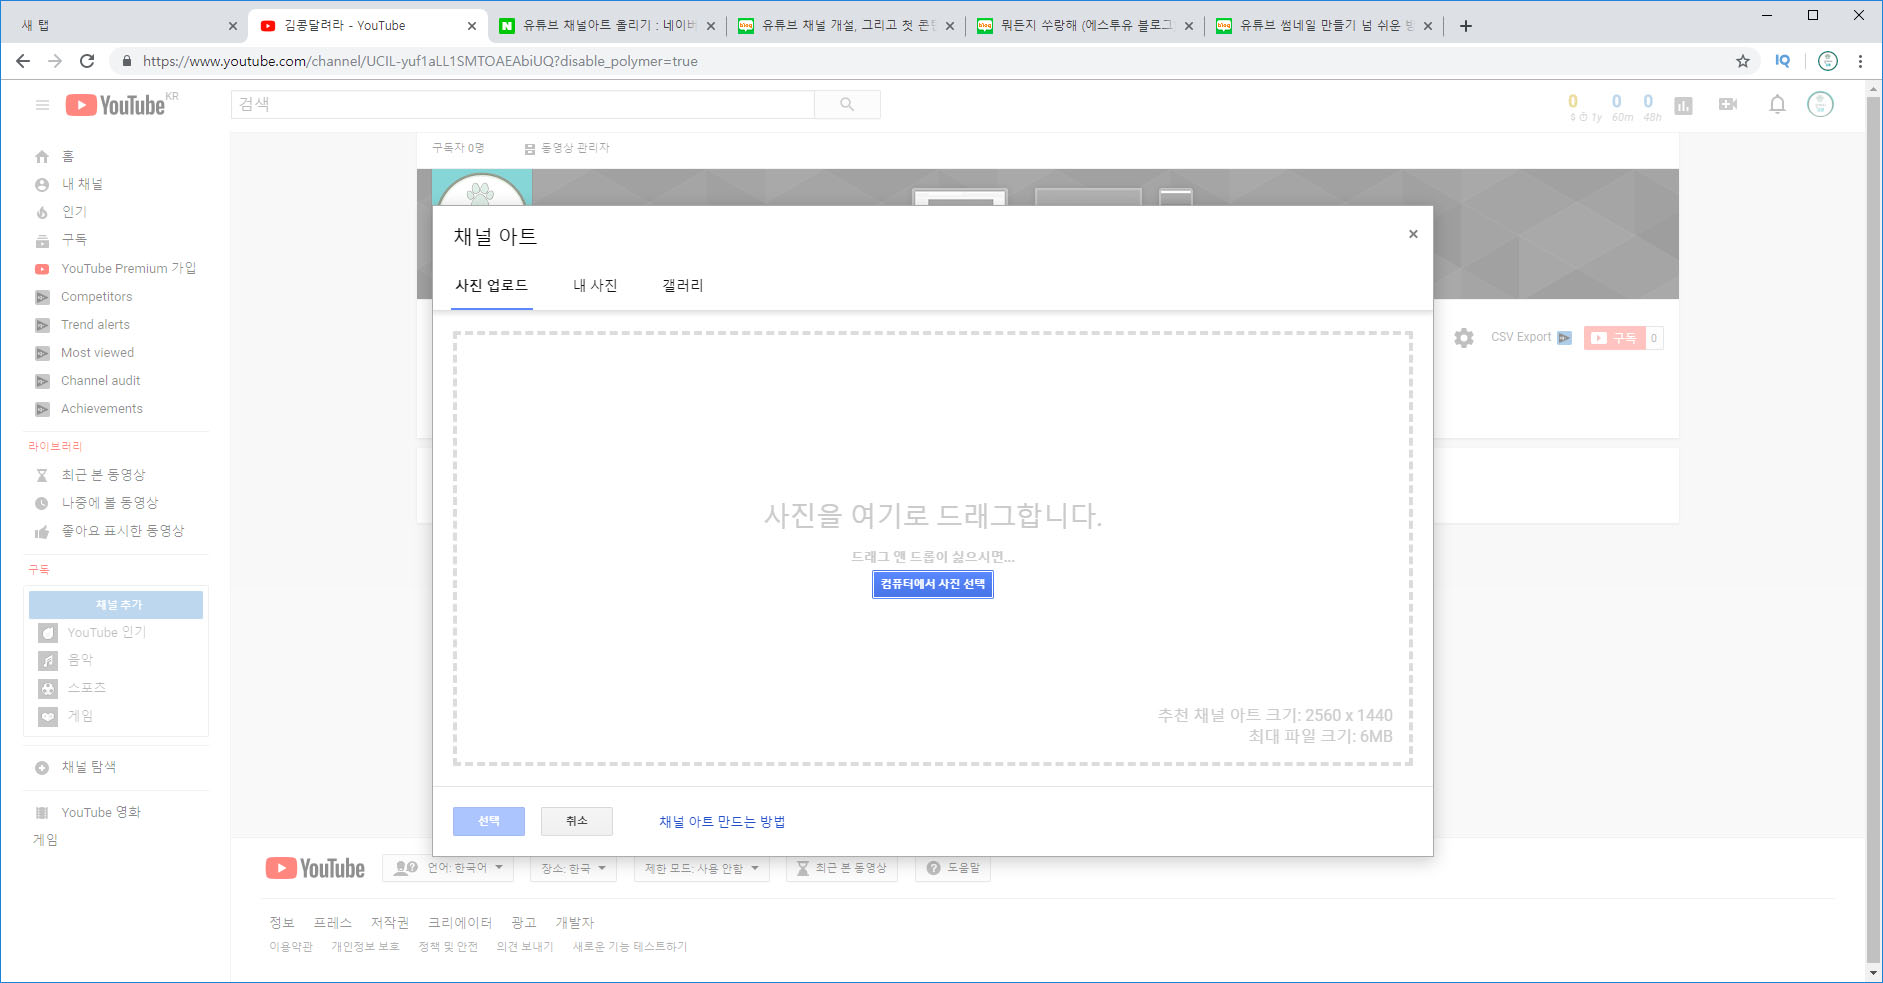1883x983 pixels.
Task: Open Trend alerts sidebar item
Action: (95, 325)
